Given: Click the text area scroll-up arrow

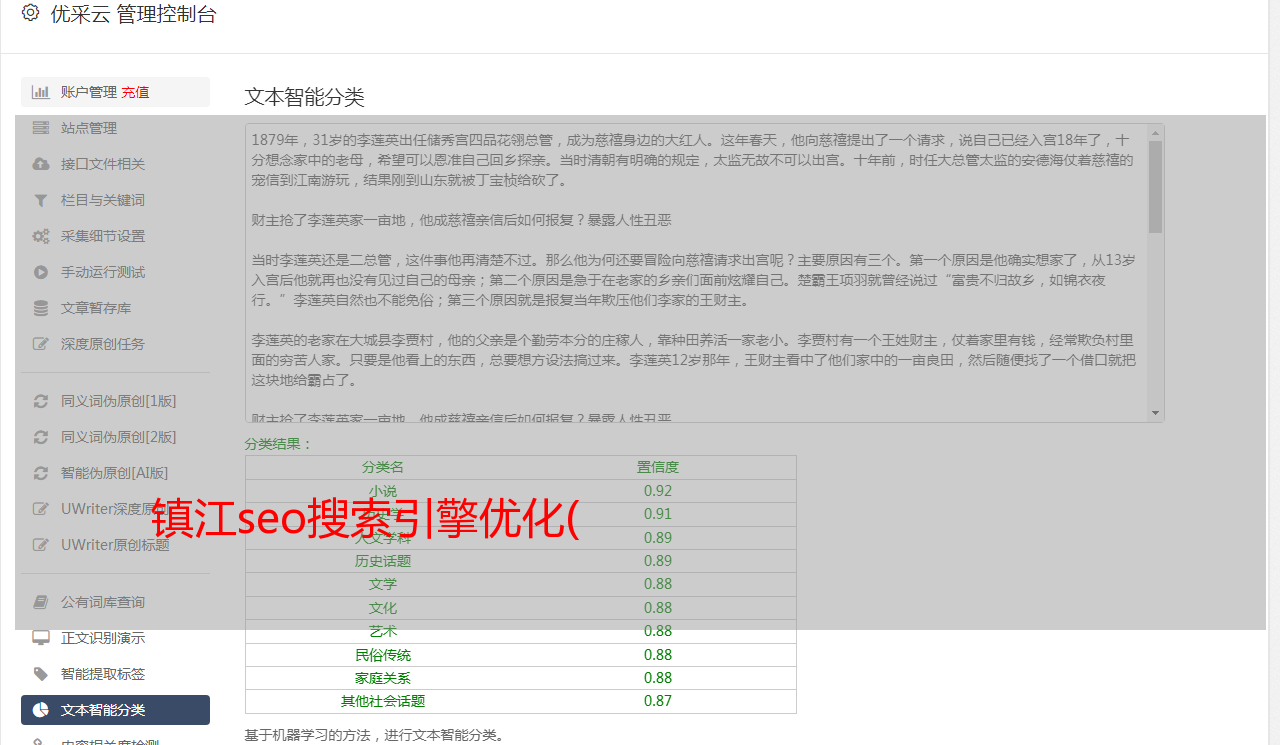Looking at the screenshot, I should point(1156,131).
